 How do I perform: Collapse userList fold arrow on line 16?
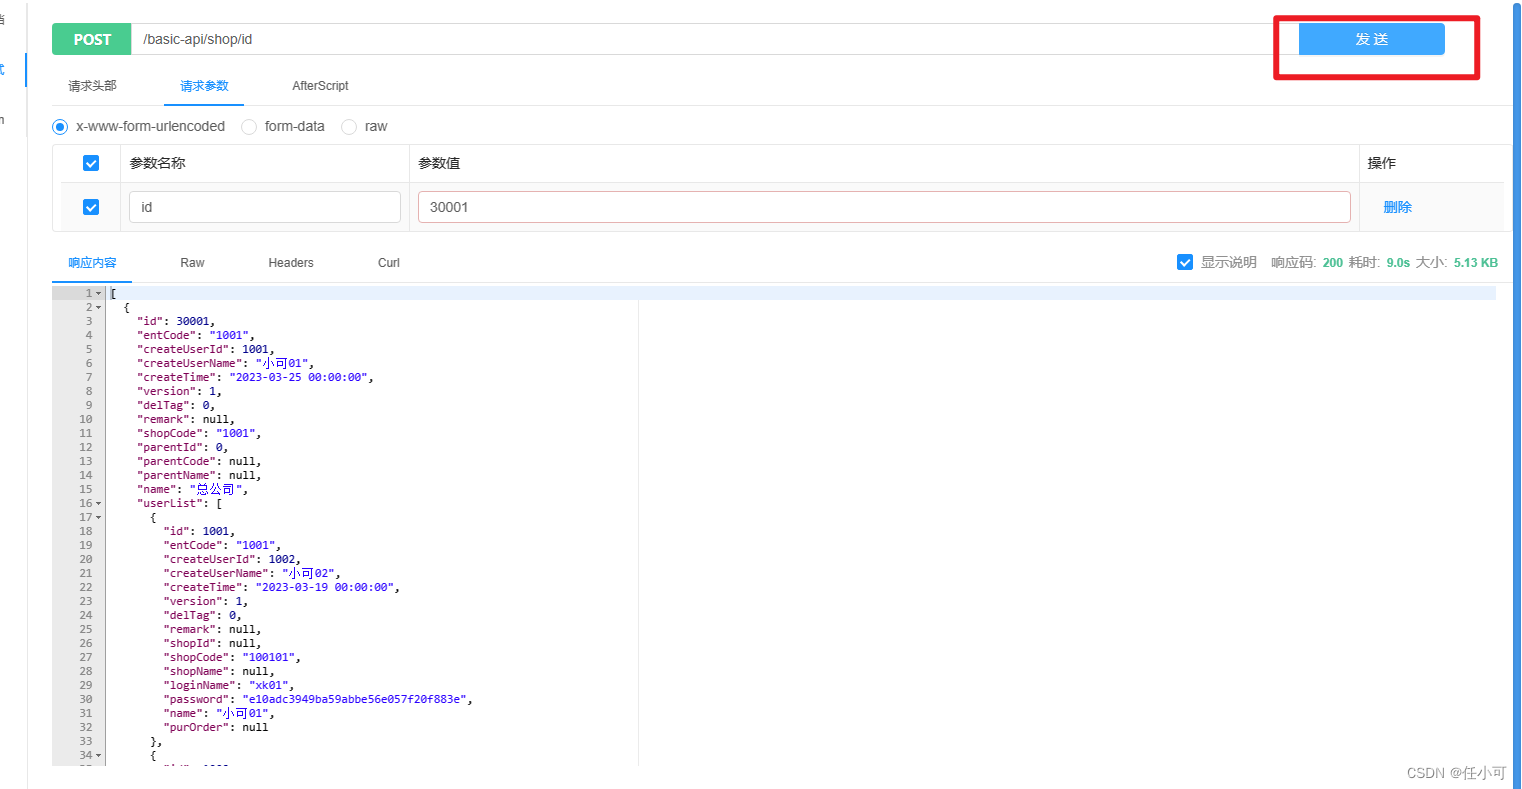[x=98, y=504]
